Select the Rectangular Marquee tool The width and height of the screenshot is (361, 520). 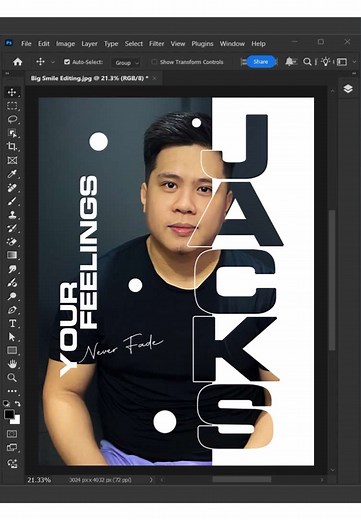pyautogui.click(x=12, y=106)
